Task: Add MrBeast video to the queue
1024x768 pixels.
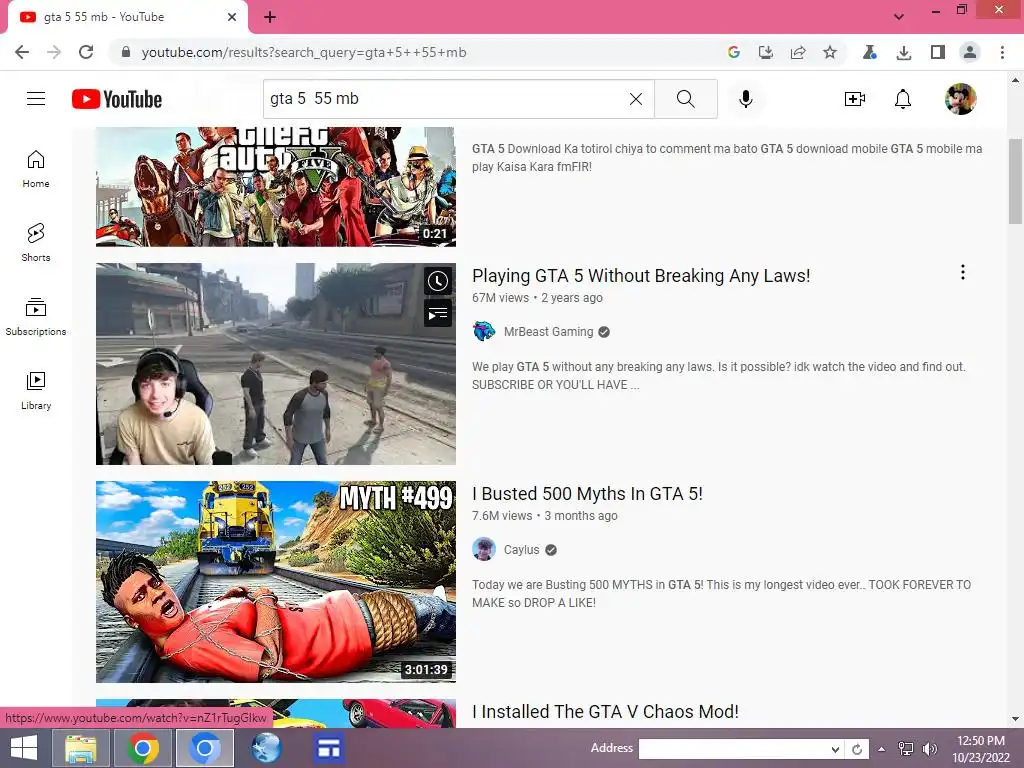Action: tap(438, 314)
